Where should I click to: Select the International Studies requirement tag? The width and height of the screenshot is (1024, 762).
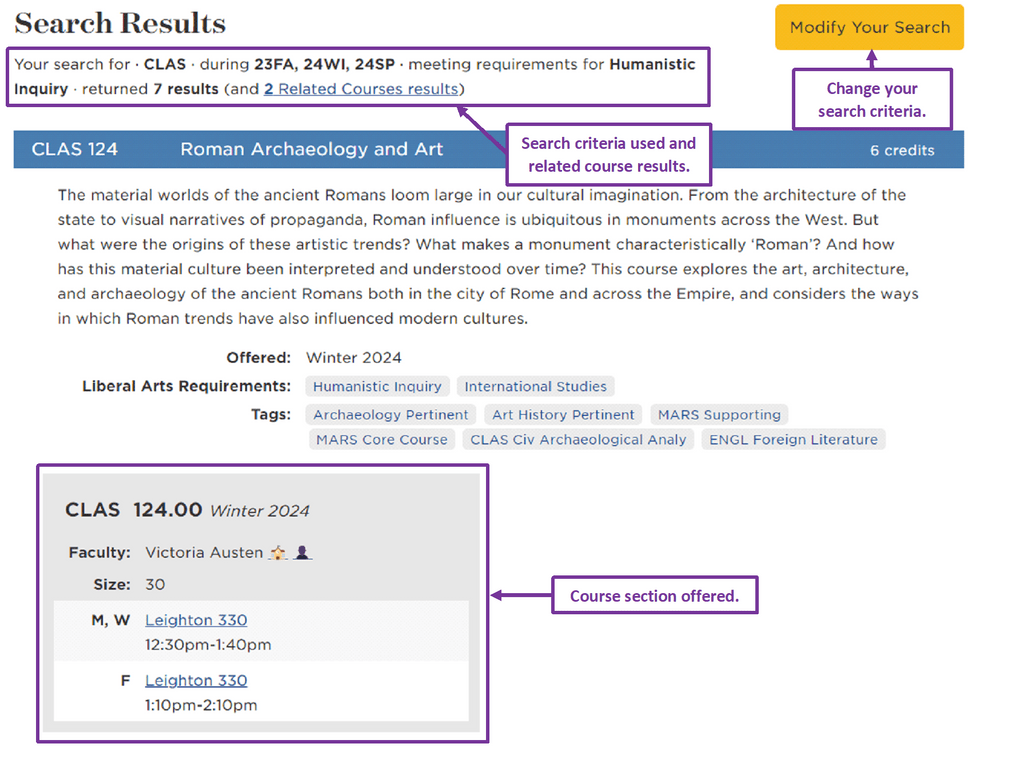point(535,386)
